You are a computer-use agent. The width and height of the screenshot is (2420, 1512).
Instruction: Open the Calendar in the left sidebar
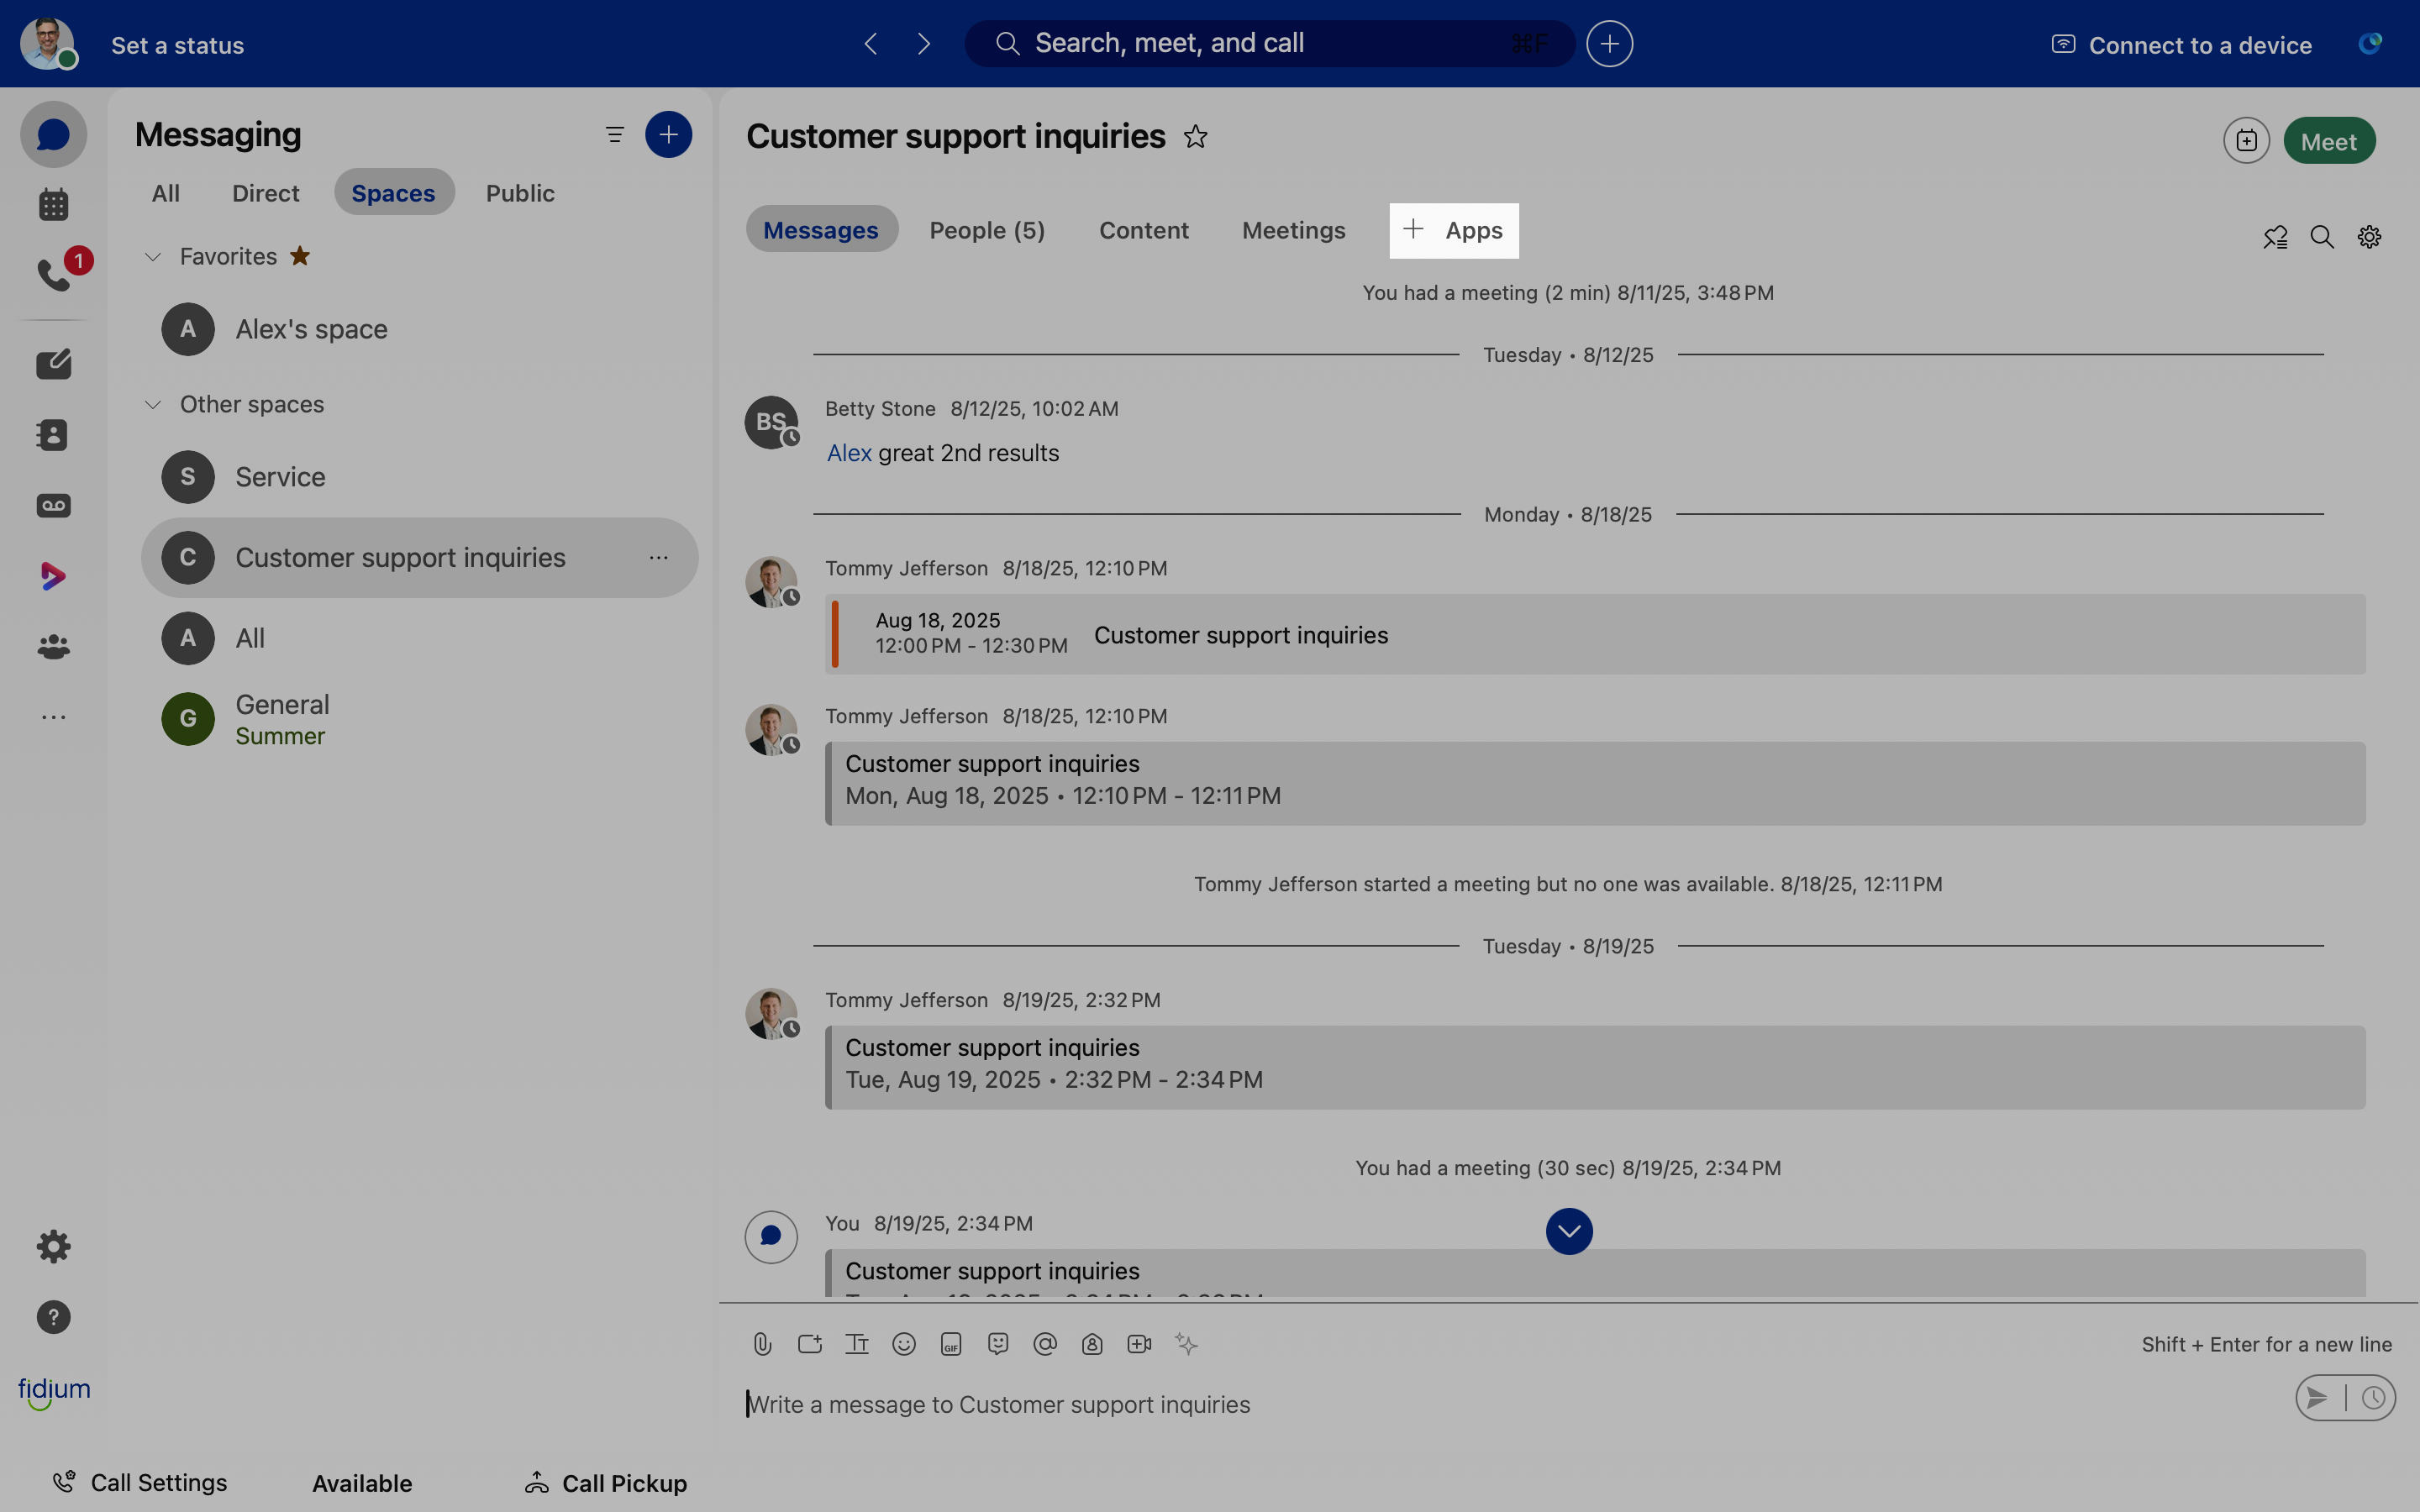tap(54, 205)
